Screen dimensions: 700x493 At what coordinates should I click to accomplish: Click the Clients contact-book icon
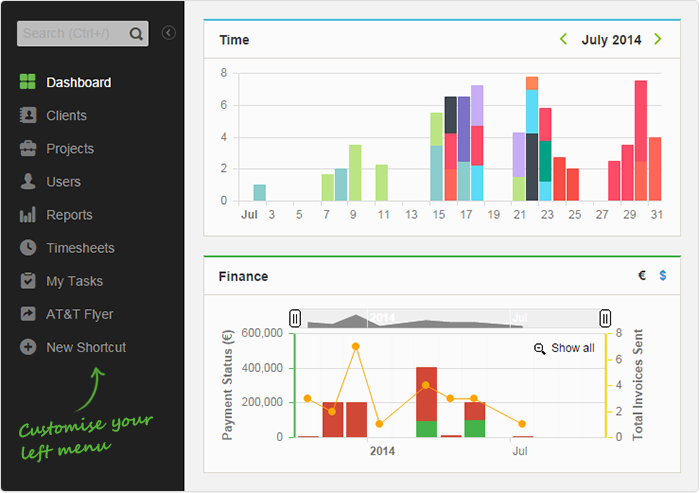[28, 115]
